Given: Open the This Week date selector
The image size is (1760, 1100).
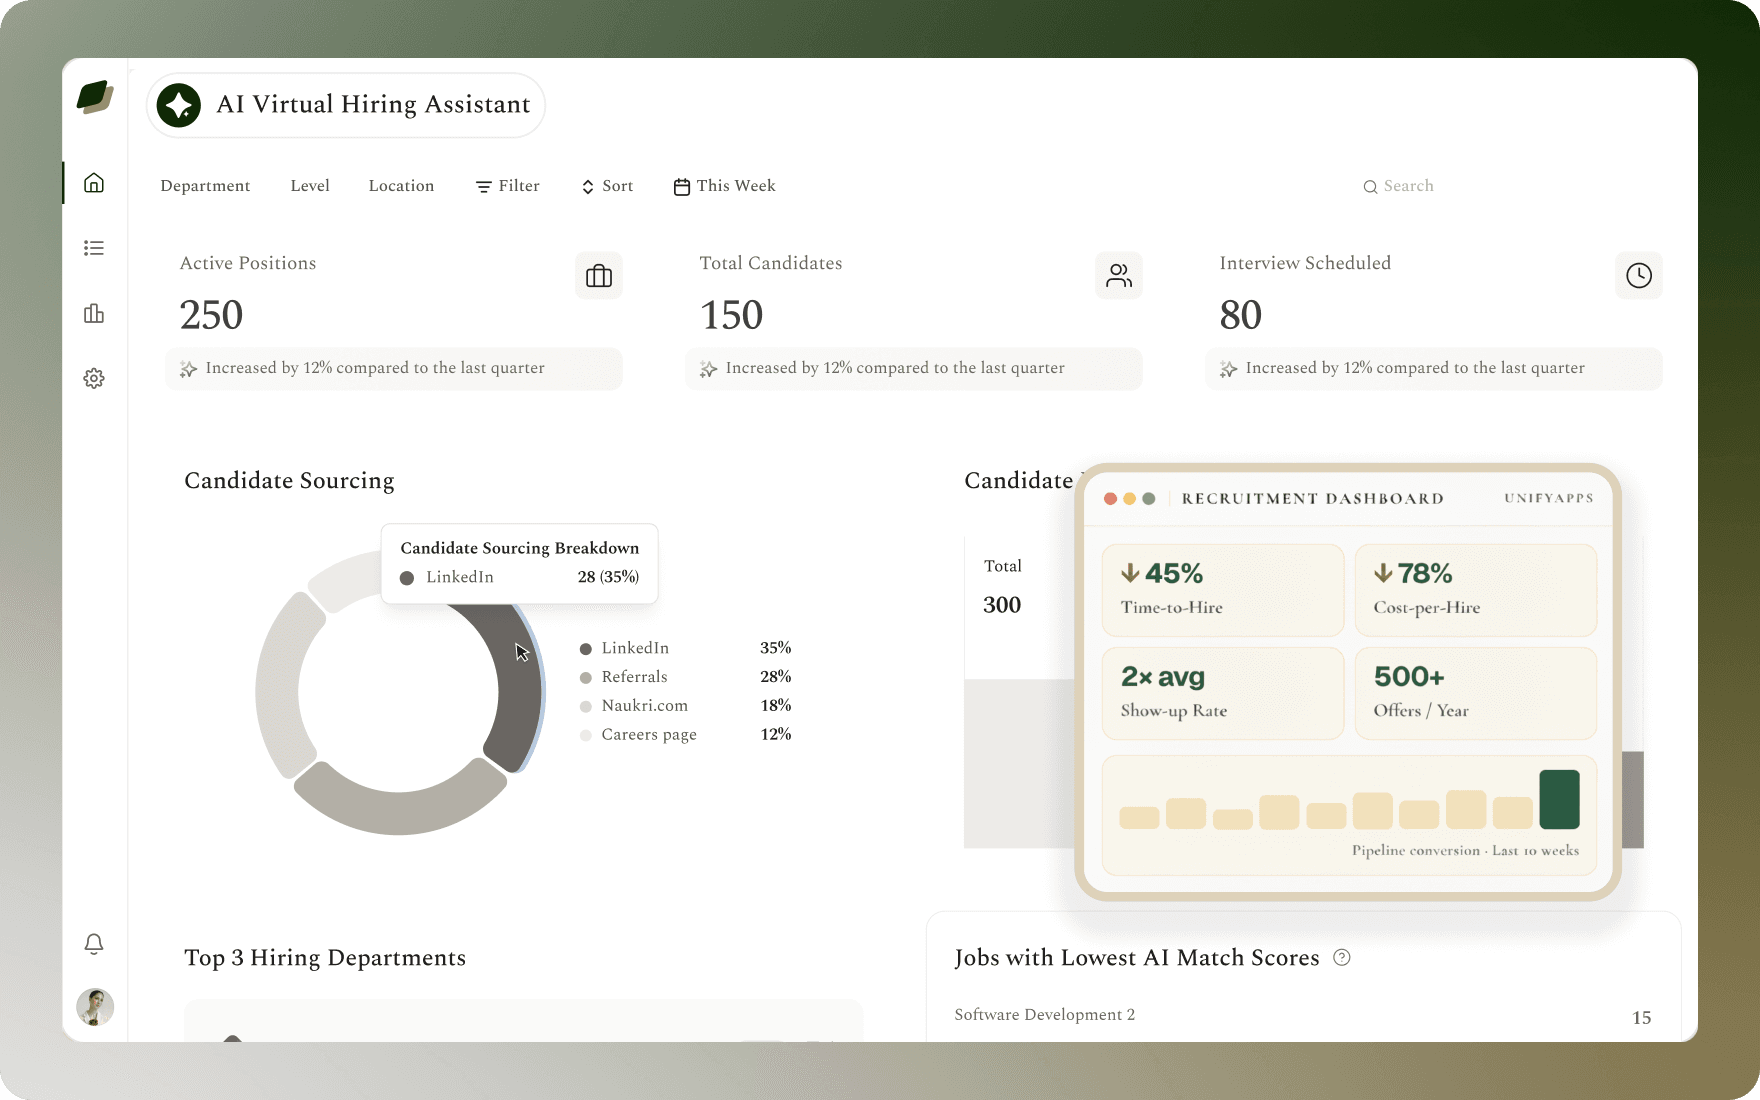Looking at the screenshot, I should point(725,186).
